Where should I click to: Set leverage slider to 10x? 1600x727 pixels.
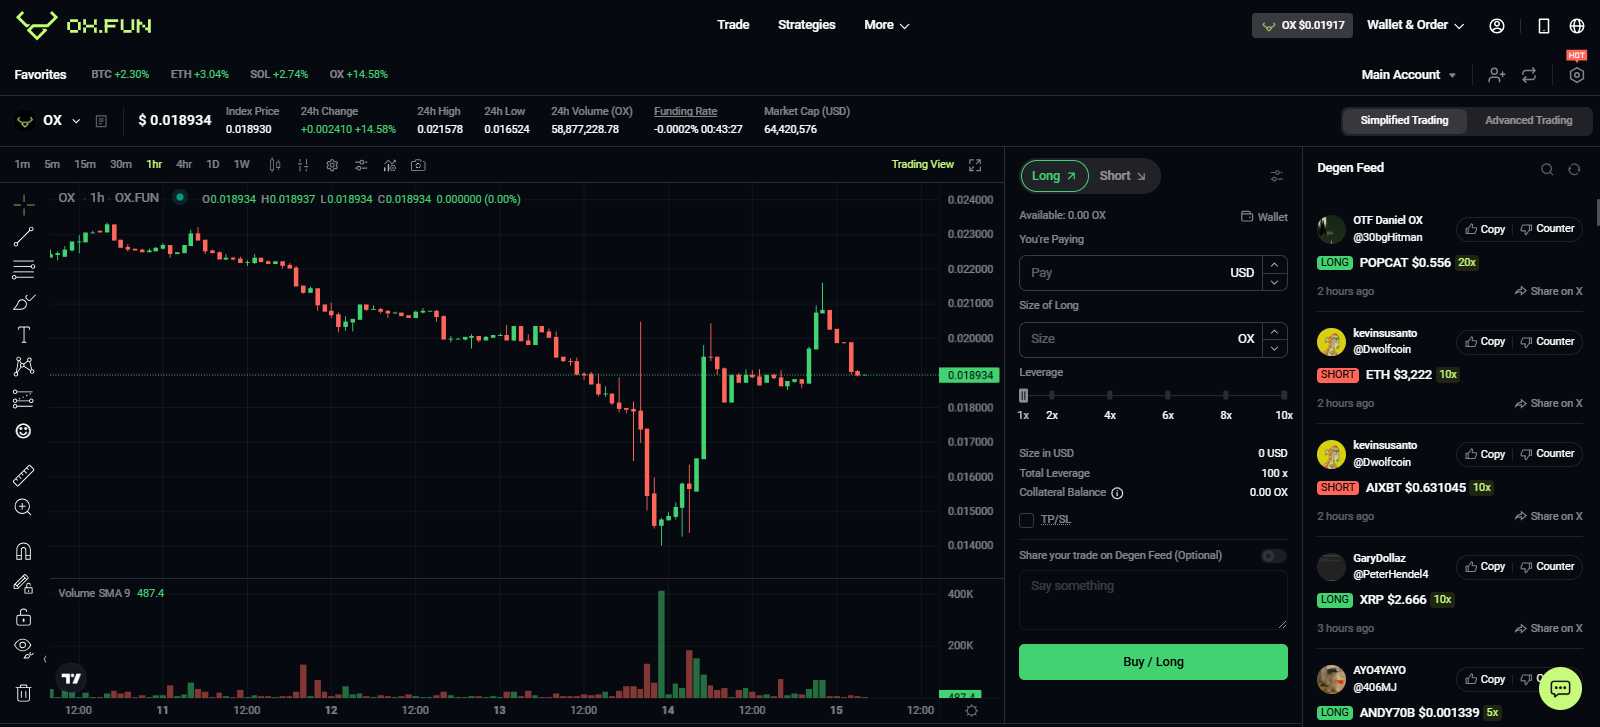point(1284,395)
